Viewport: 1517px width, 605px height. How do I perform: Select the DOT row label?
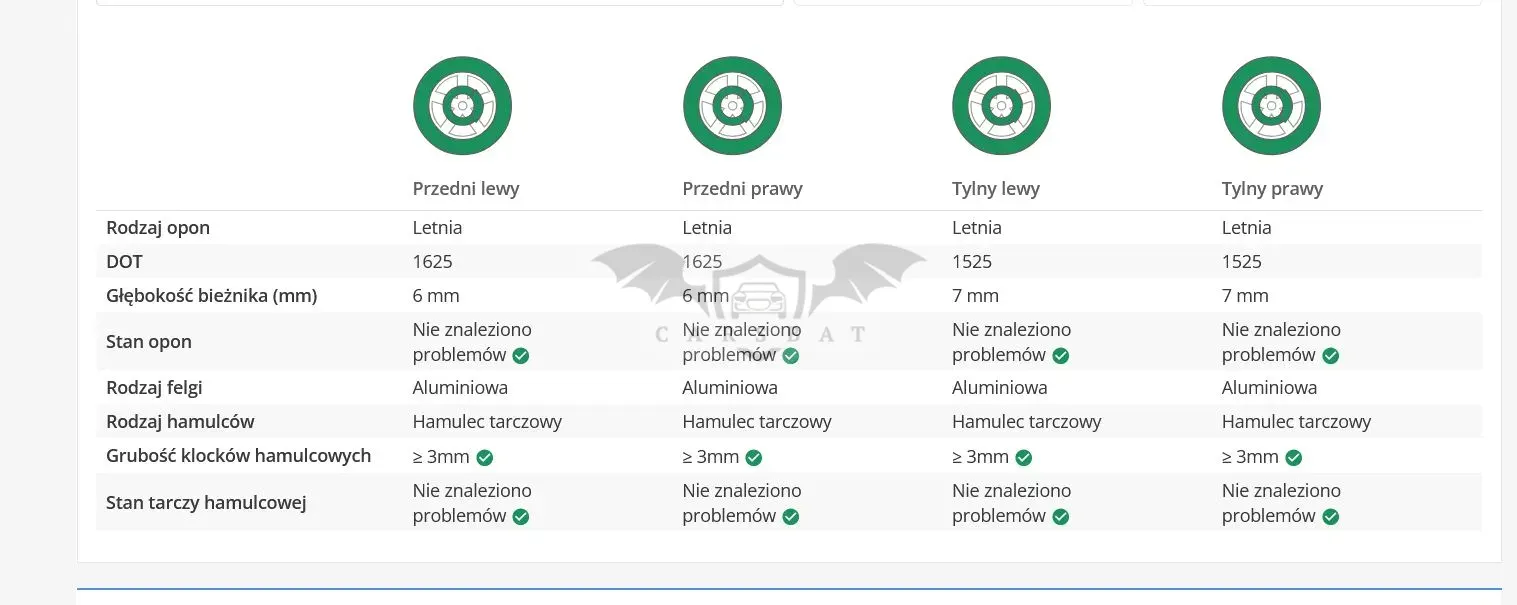(124, 262)
